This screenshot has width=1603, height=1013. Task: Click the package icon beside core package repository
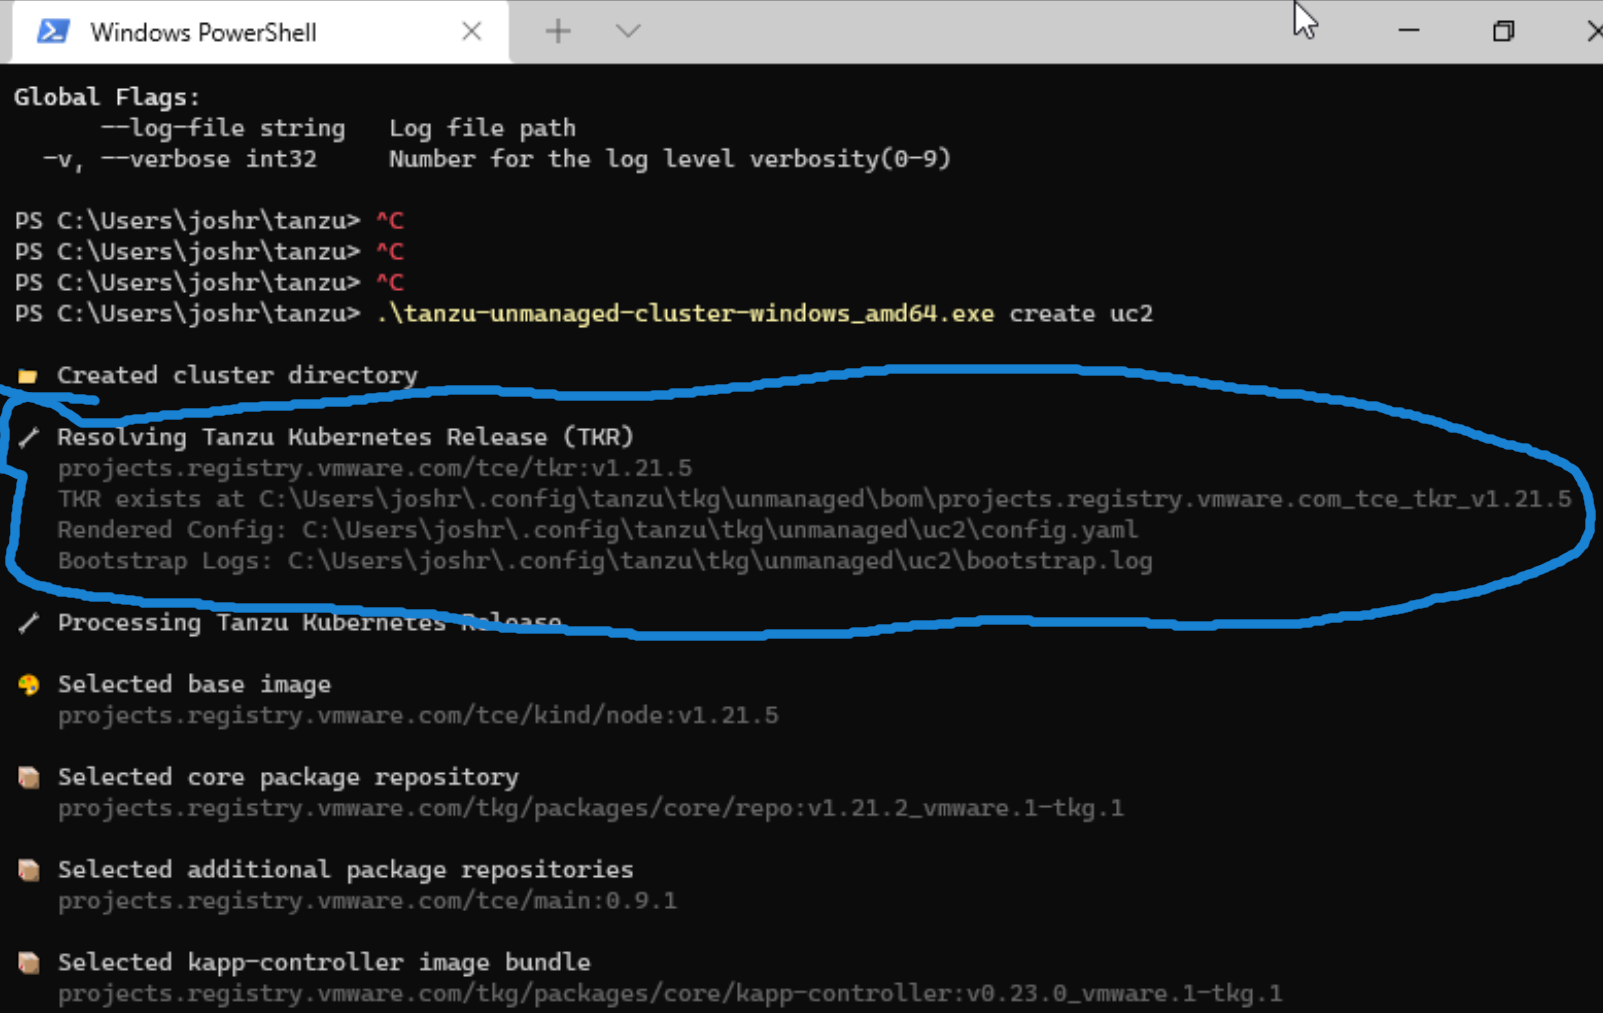pos(29,777)
